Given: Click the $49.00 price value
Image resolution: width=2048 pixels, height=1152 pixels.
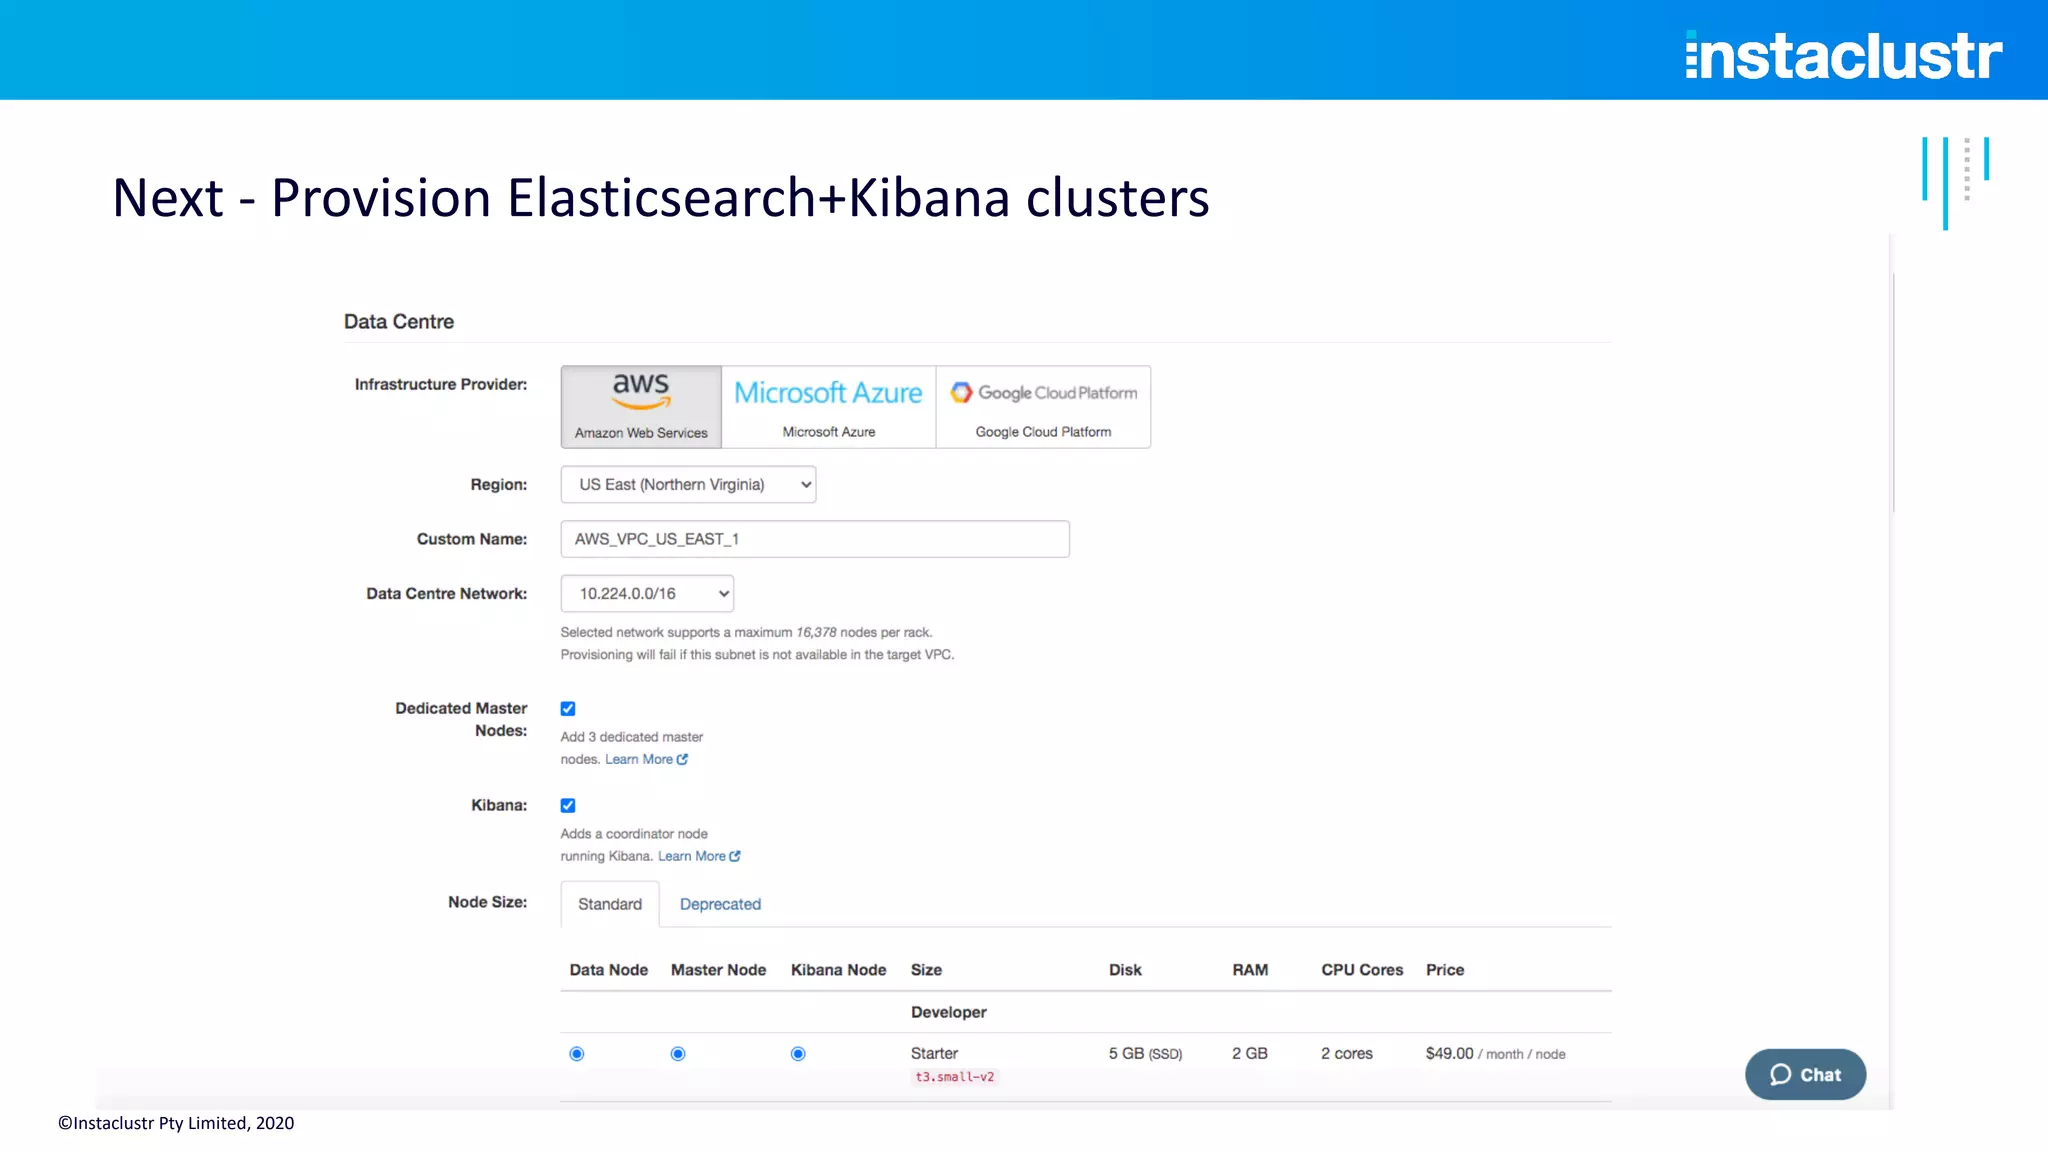Looking at the screenshot, I should pos(1450,1054).
